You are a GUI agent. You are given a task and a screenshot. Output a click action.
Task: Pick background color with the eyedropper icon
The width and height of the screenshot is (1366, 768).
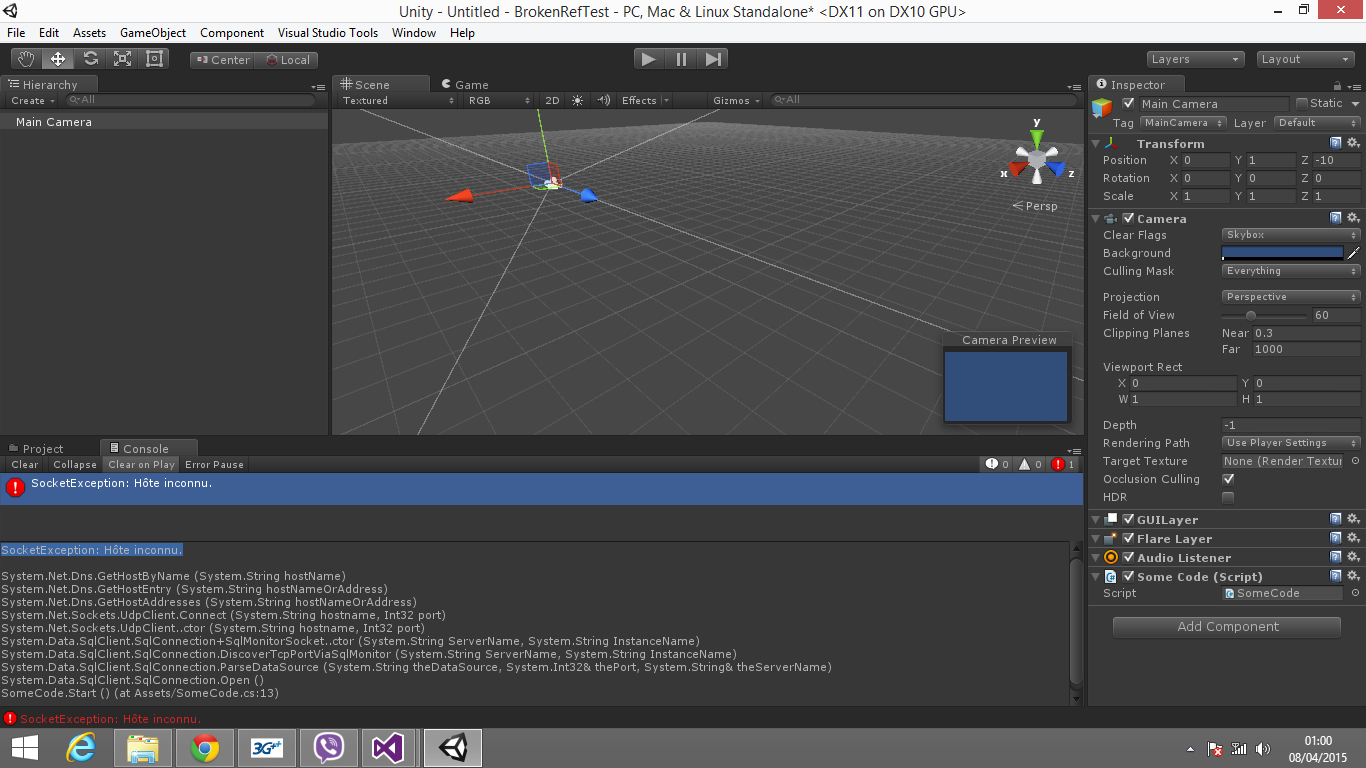(x=1354, y=253)
